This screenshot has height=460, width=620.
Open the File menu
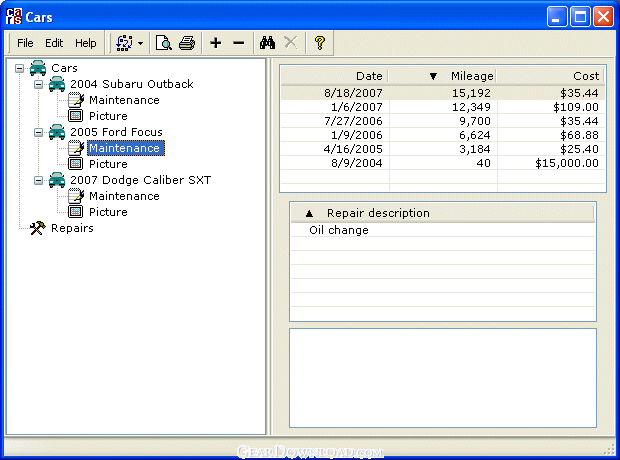coord(25,43)
